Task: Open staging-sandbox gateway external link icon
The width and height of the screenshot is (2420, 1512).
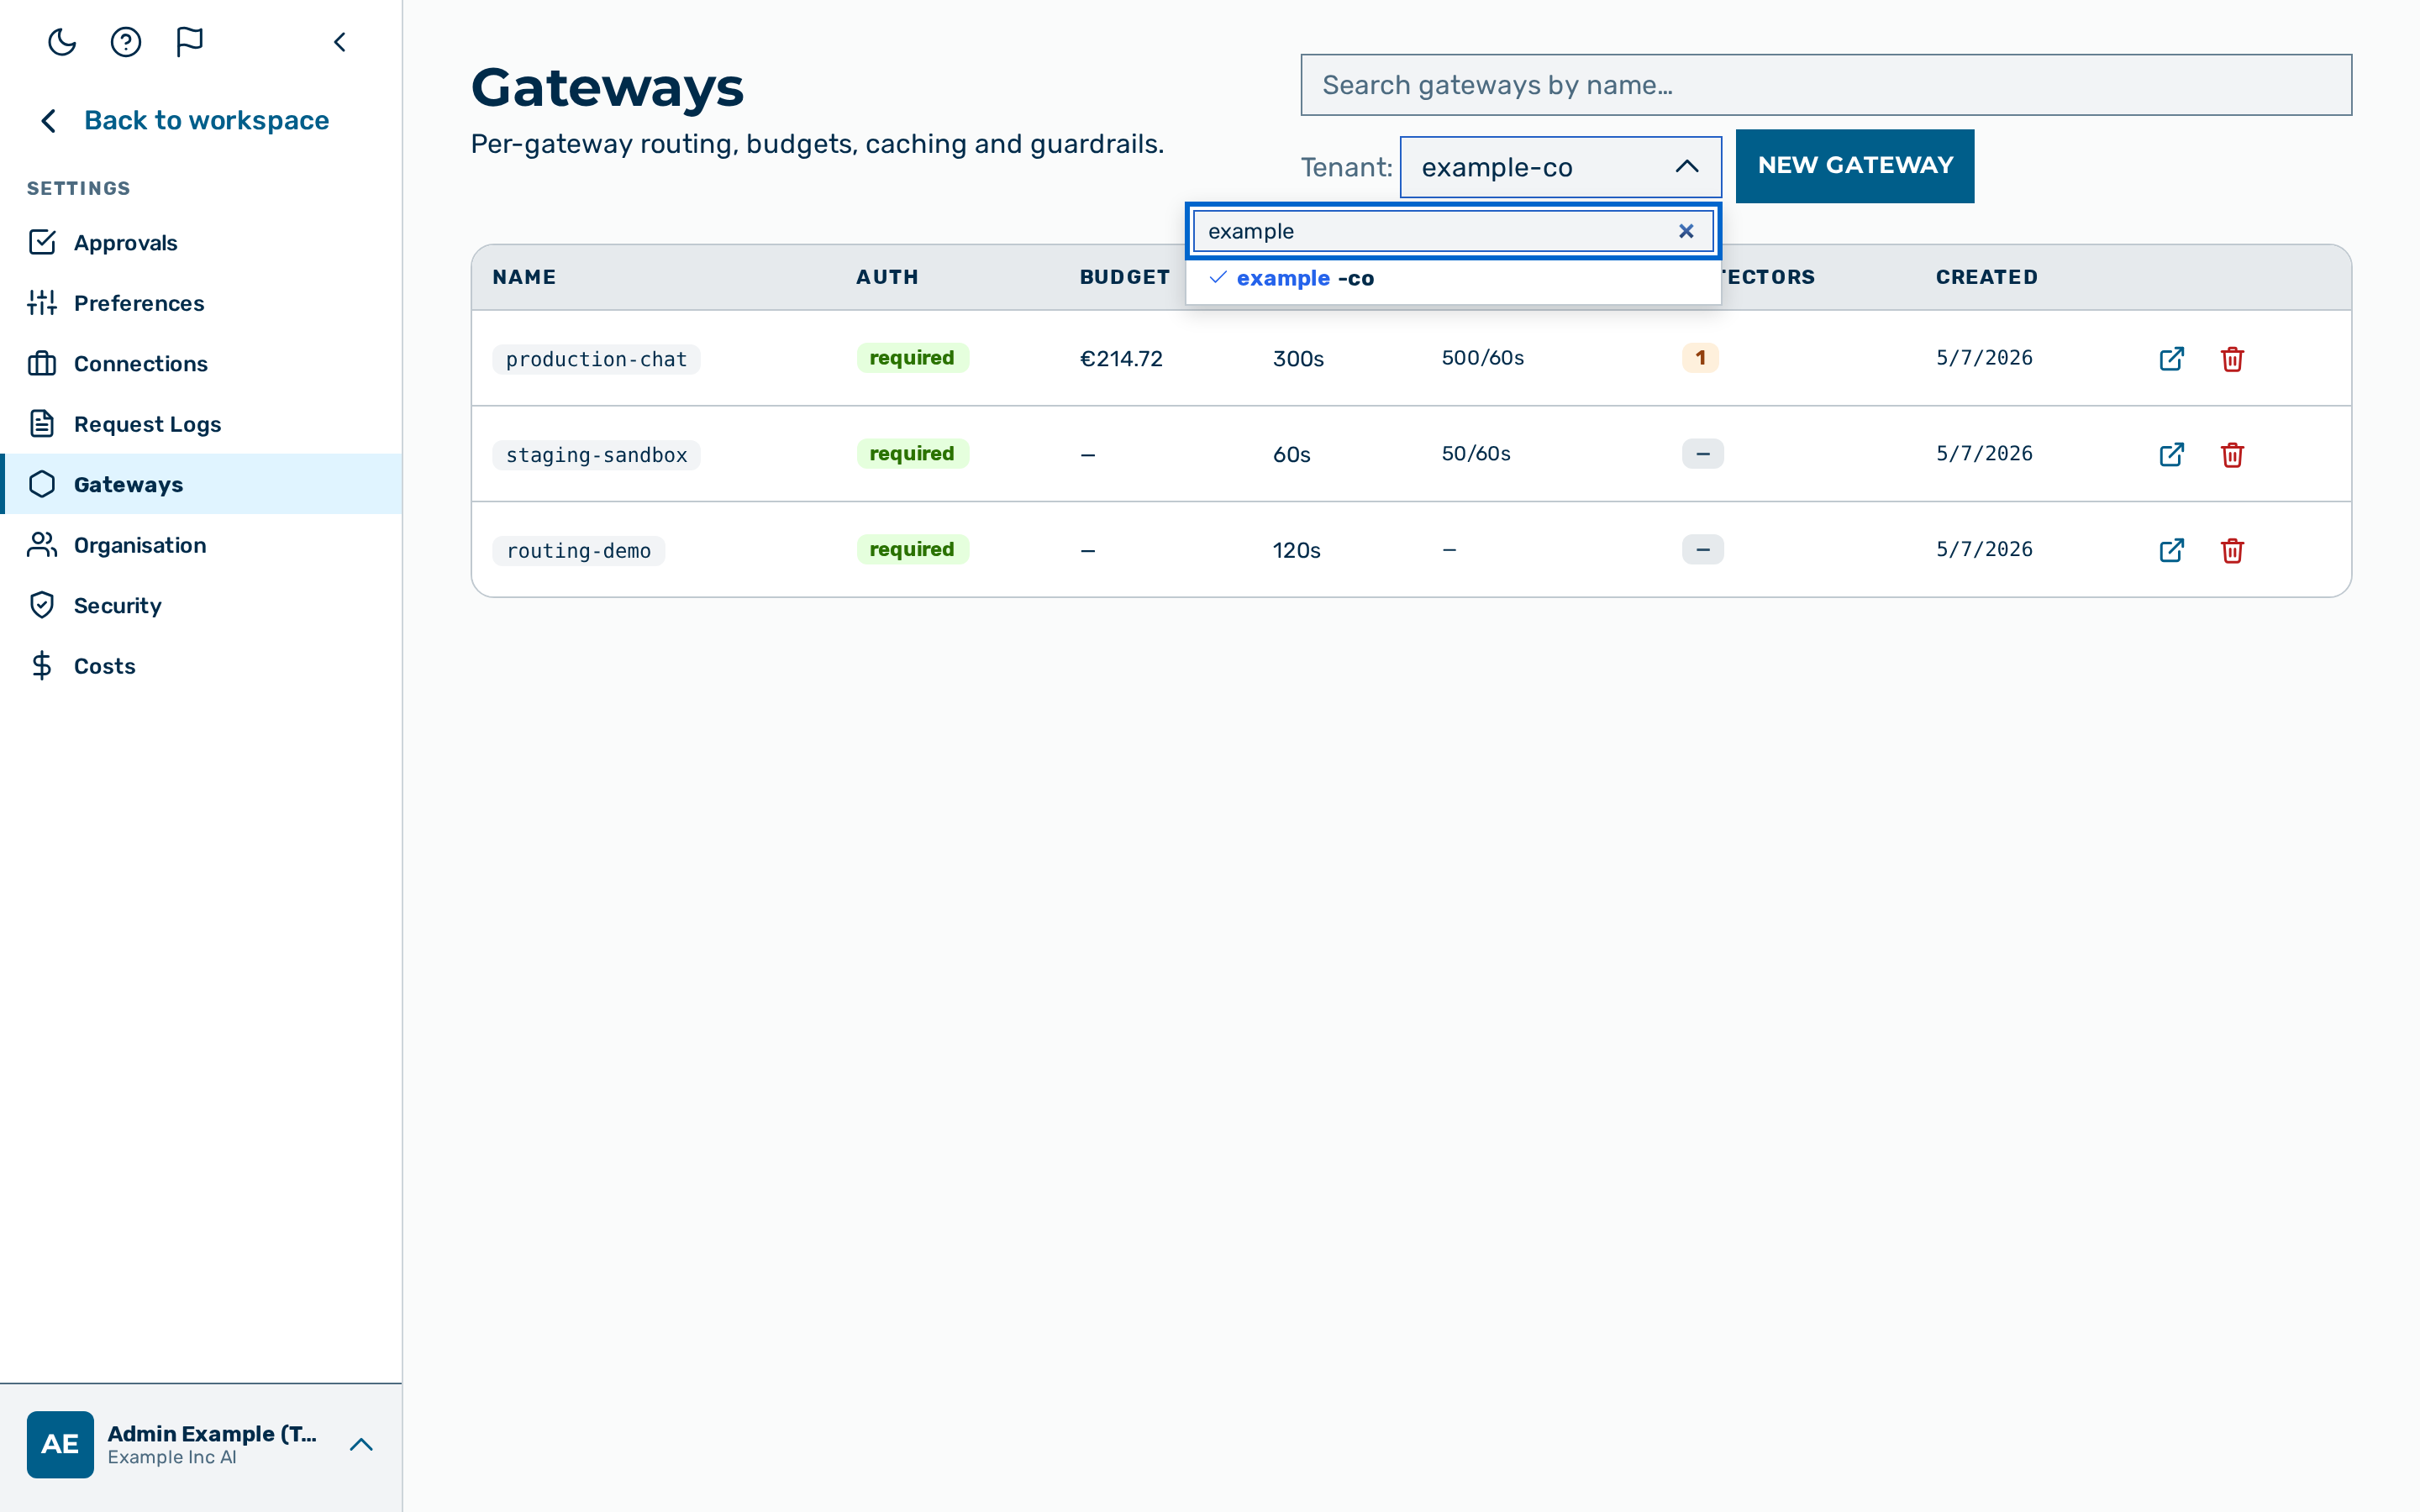Action: tap(2171, 454)
